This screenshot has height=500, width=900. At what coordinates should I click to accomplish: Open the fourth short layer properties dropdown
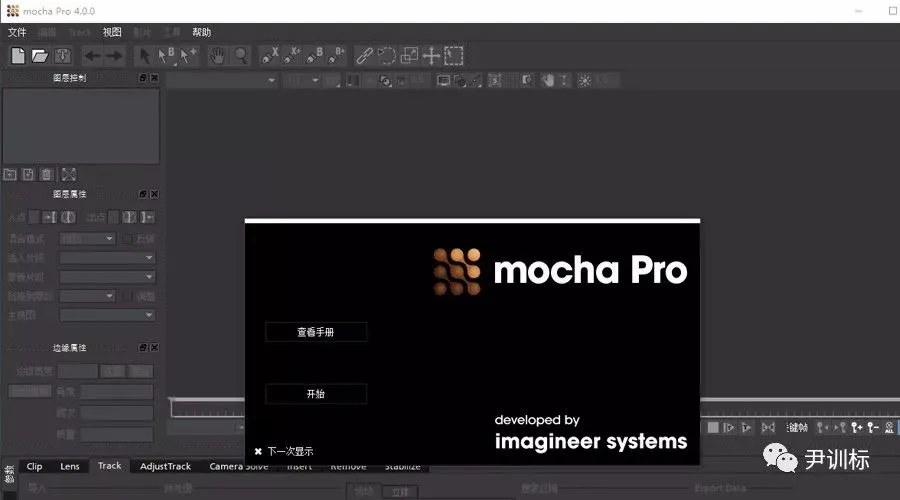[x=88, y=296]
